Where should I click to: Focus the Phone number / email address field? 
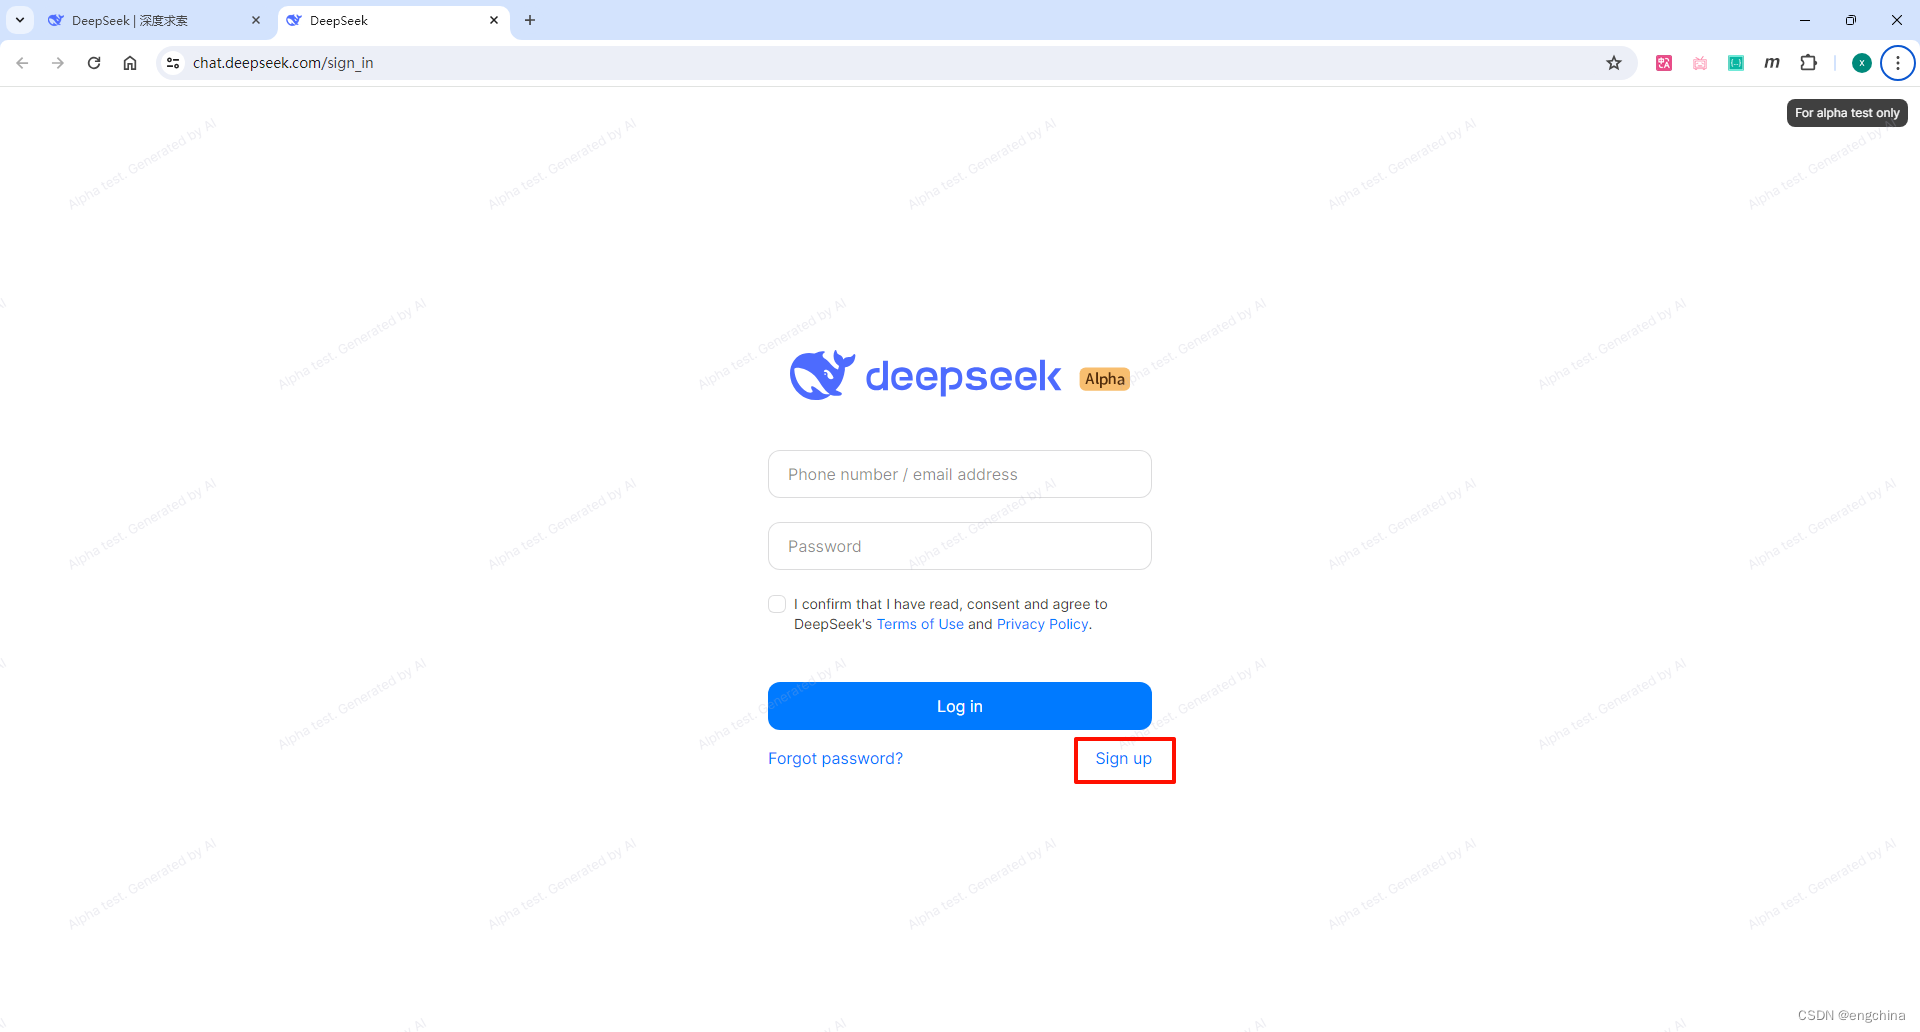tap(960, 474)
